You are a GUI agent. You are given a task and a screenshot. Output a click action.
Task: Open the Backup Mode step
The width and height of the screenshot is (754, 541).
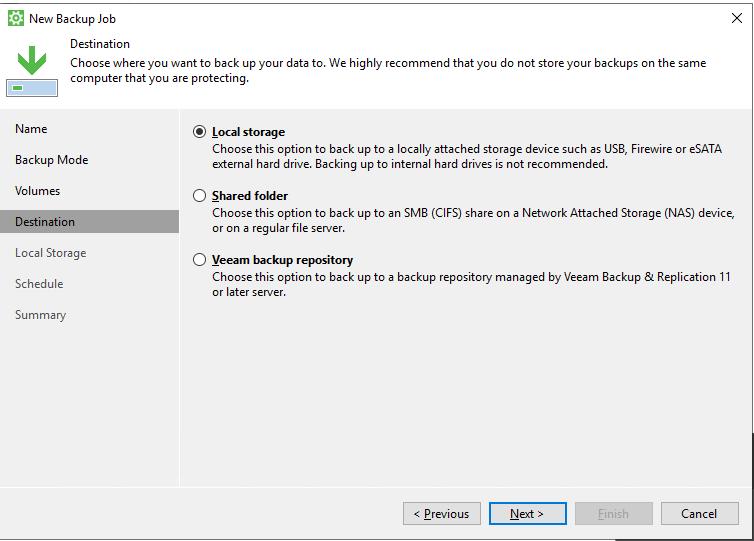51,160
